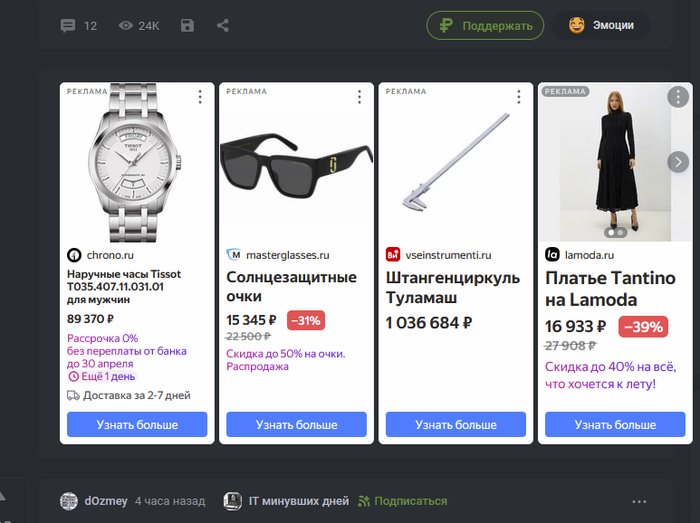Open three-dot menu on Штангенциркуль ad
The width and height of the screenshot is (700, 523).
518,97
